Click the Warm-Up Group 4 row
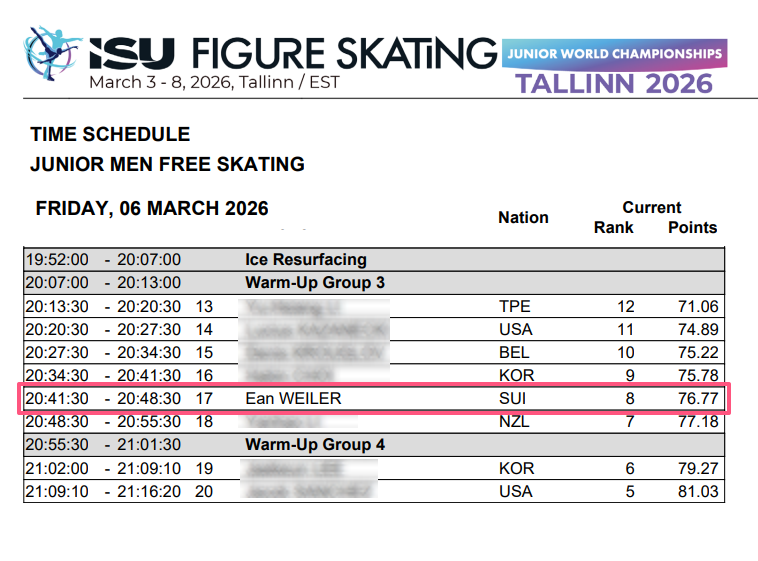Screen dimensions: 758x561 (x=315, y=445)
